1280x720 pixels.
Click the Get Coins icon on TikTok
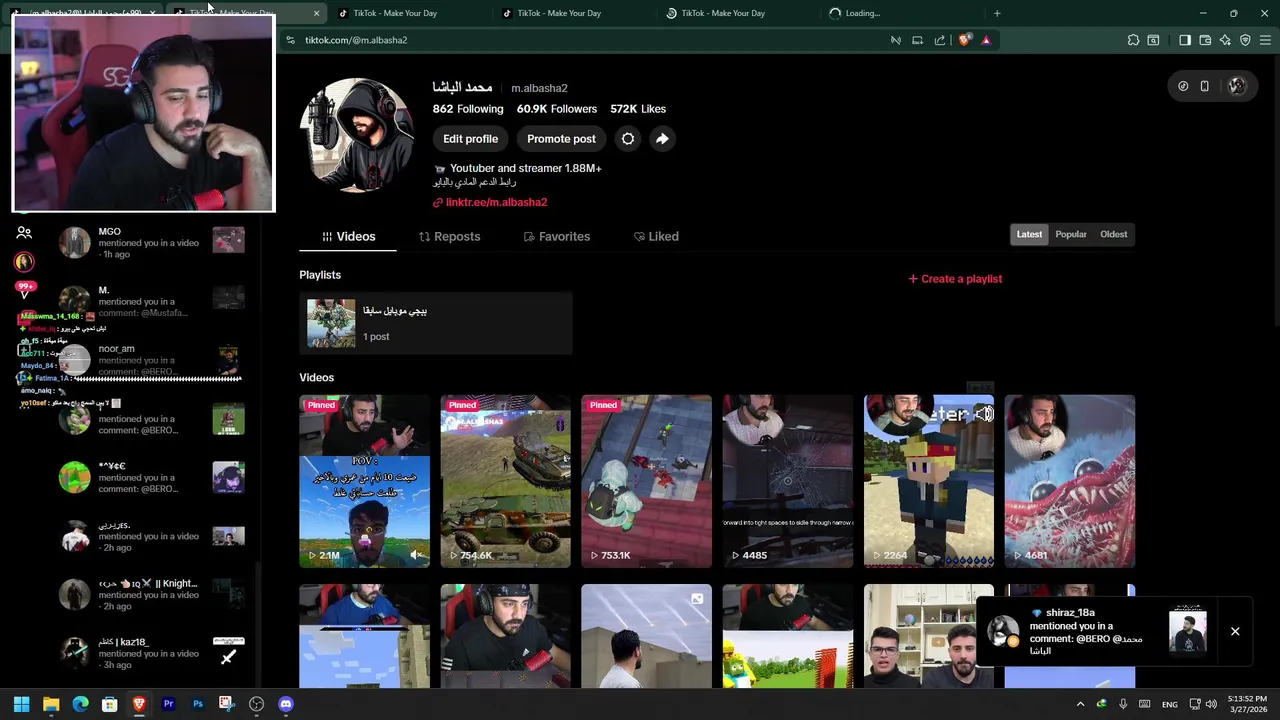(x=1183, y=86)
